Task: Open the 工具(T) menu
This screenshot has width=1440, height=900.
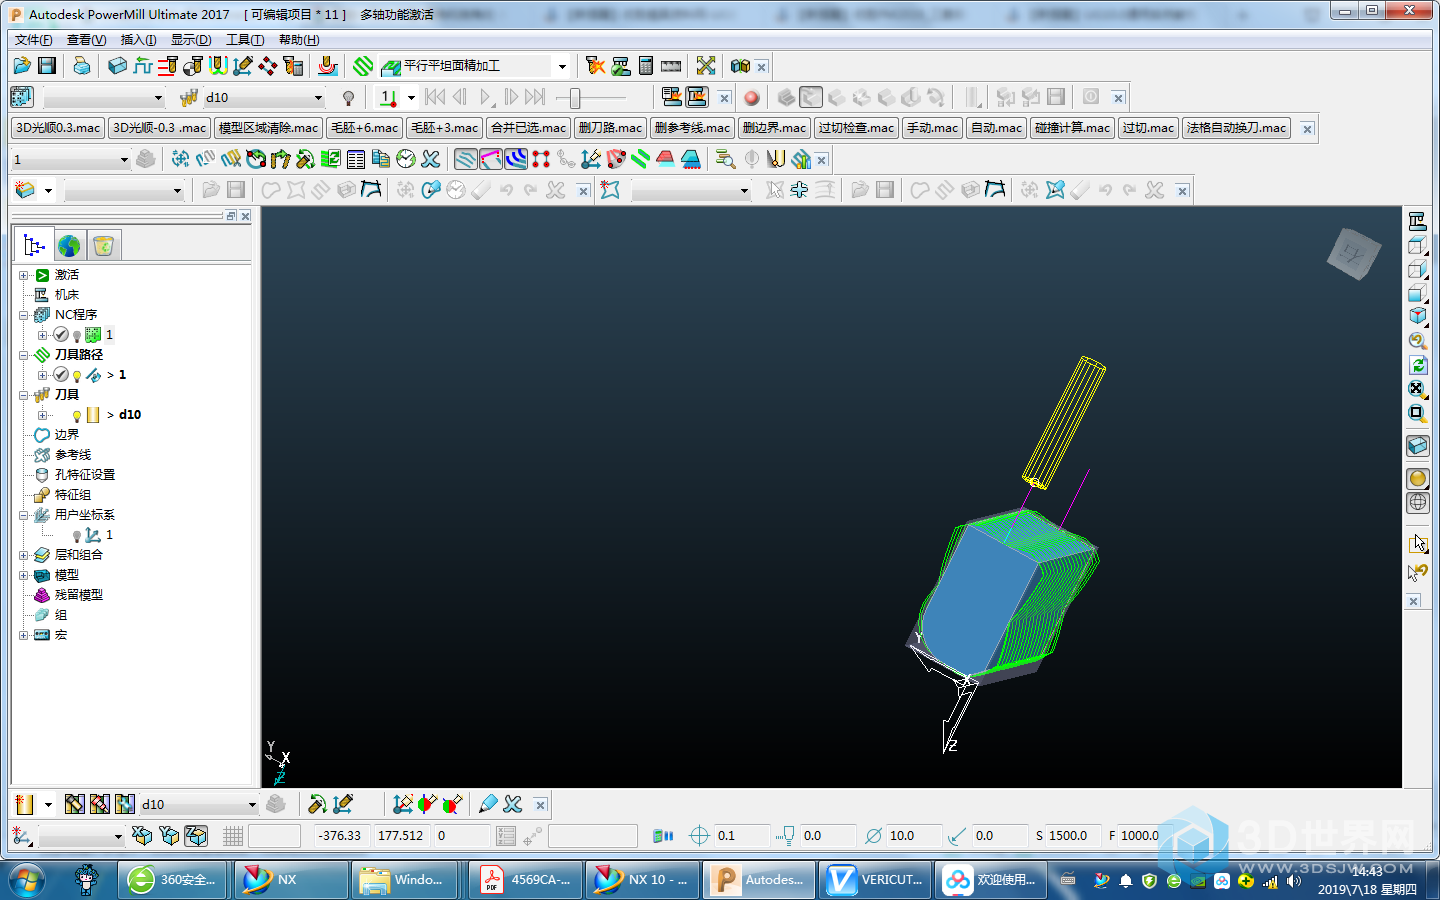Action: point(245,40)
